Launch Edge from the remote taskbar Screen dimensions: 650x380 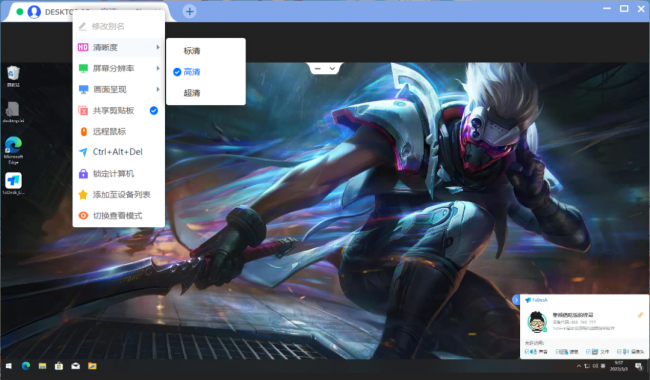click(x=26, y=366)
